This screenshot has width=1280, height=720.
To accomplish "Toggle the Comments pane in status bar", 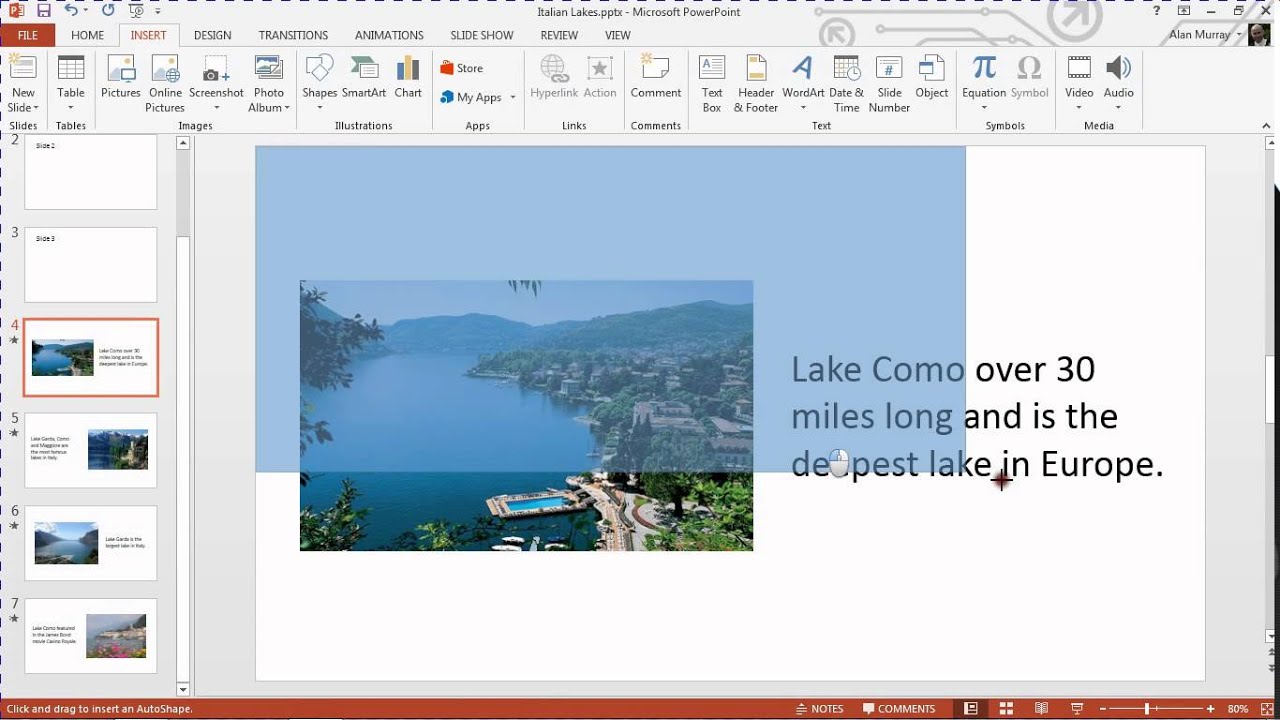I will pos(898,709).
